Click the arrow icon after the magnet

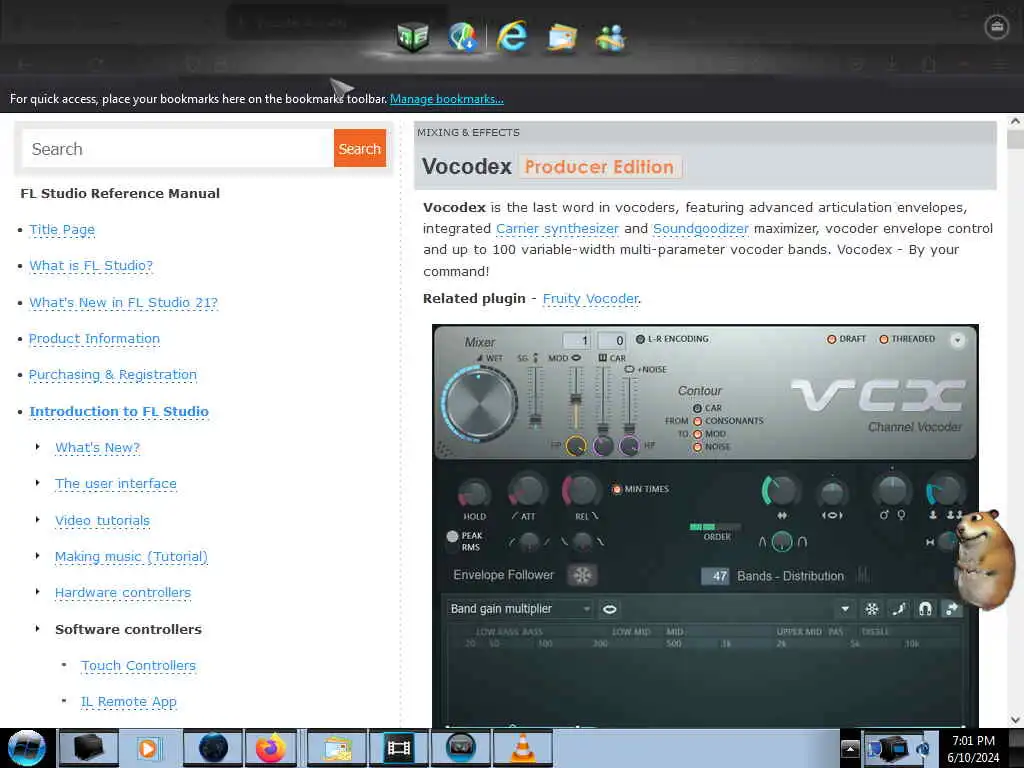[952, 609]
